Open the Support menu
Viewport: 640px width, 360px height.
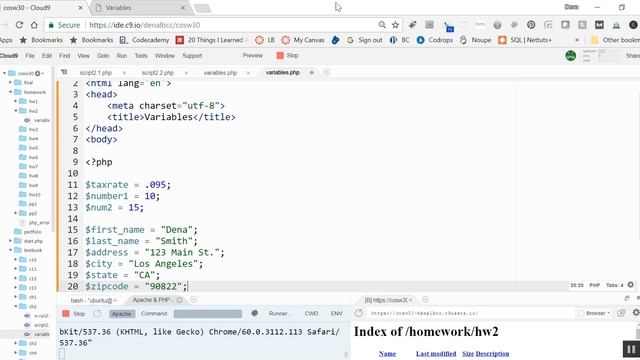(x=192, y=56)
